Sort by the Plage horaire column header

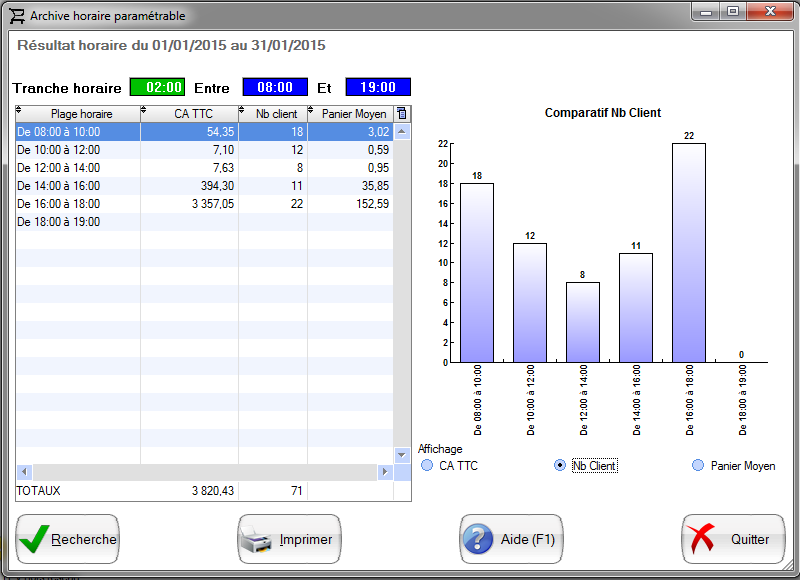coord(80,114)
